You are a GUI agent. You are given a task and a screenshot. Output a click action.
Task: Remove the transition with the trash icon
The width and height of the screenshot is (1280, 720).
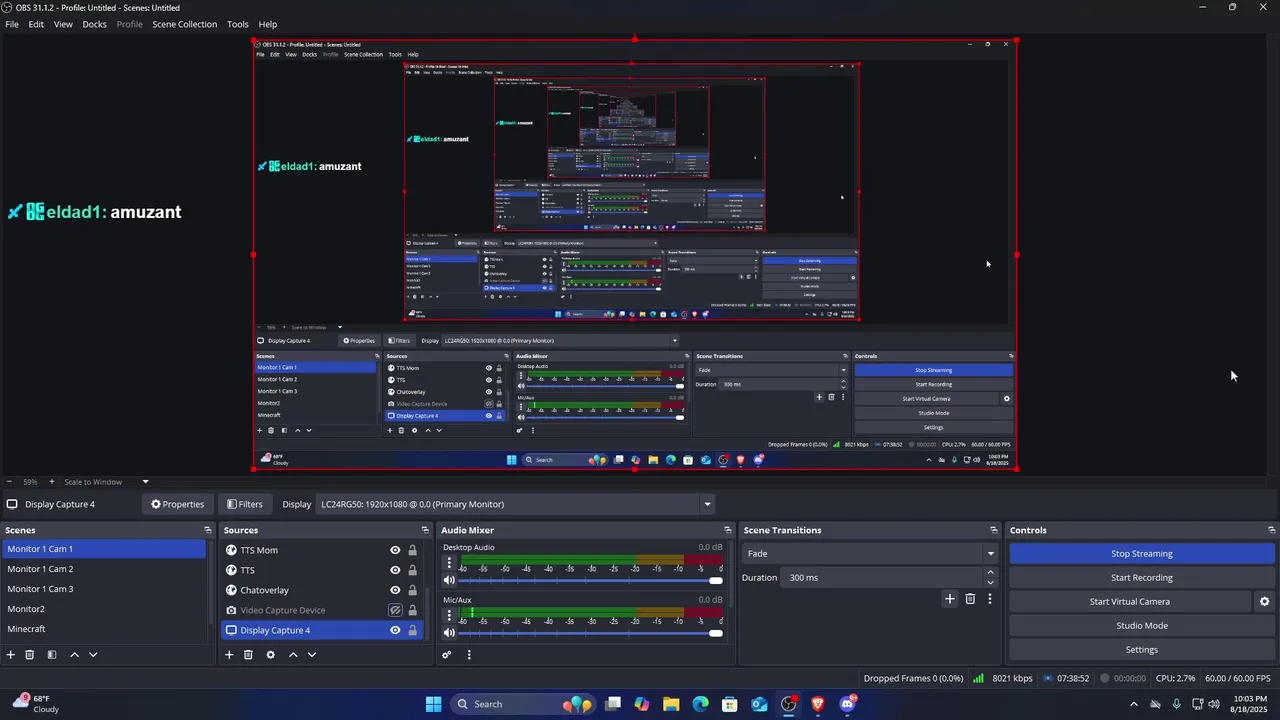[970, 599]
